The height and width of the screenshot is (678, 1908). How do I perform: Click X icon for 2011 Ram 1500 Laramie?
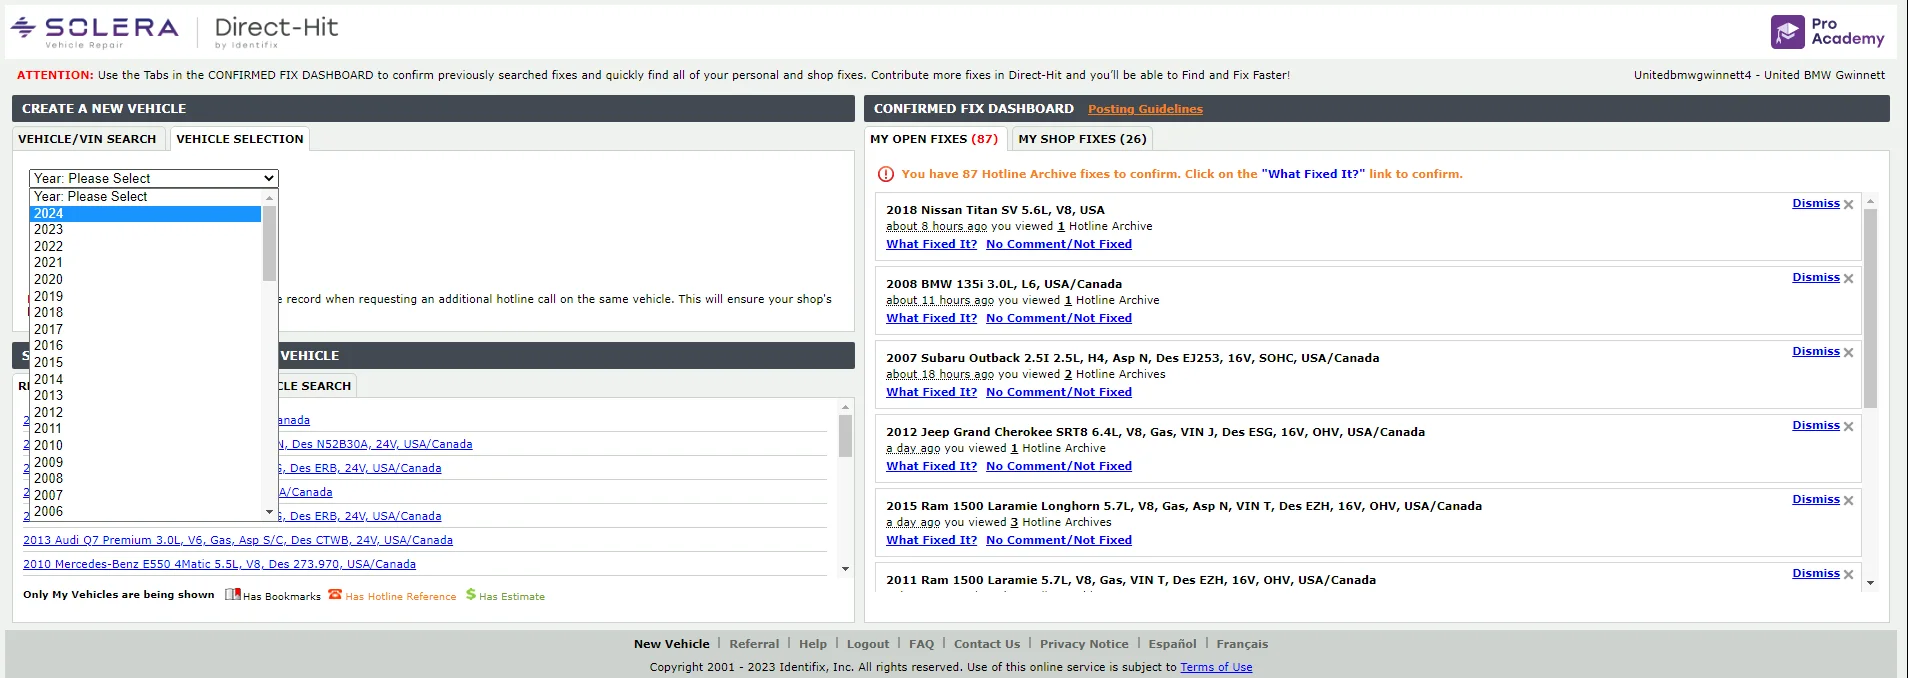tap(1848, 575)
